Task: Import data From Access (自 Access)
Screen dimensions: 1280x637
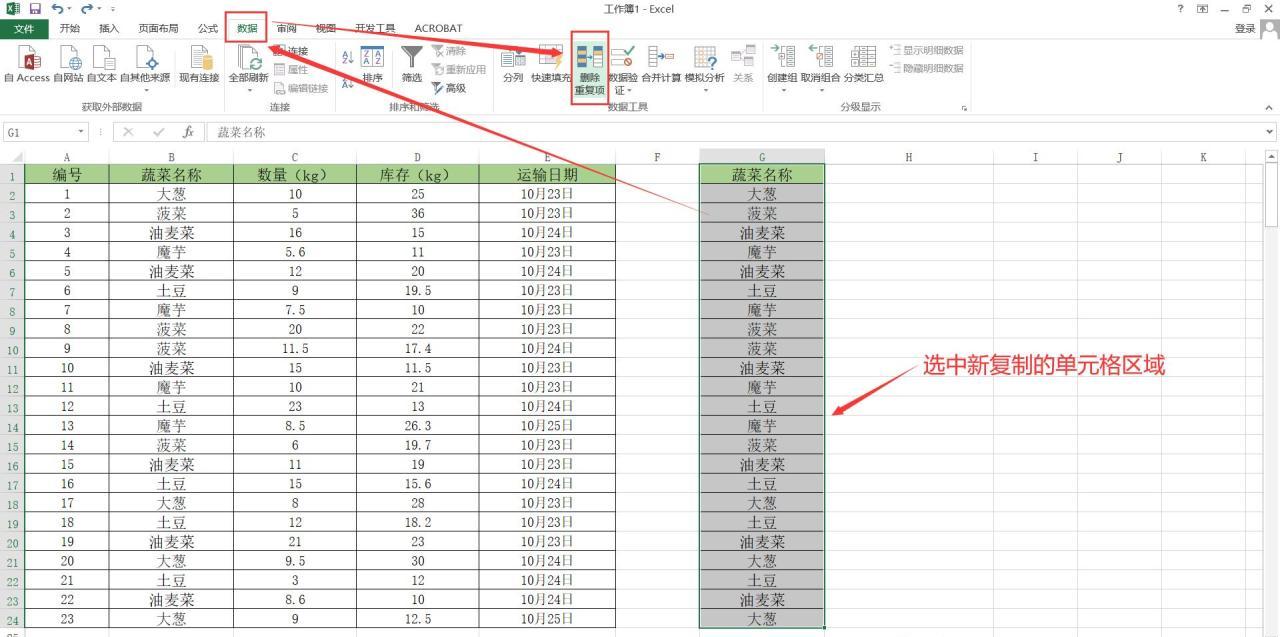Action: (x=26, y=66)
